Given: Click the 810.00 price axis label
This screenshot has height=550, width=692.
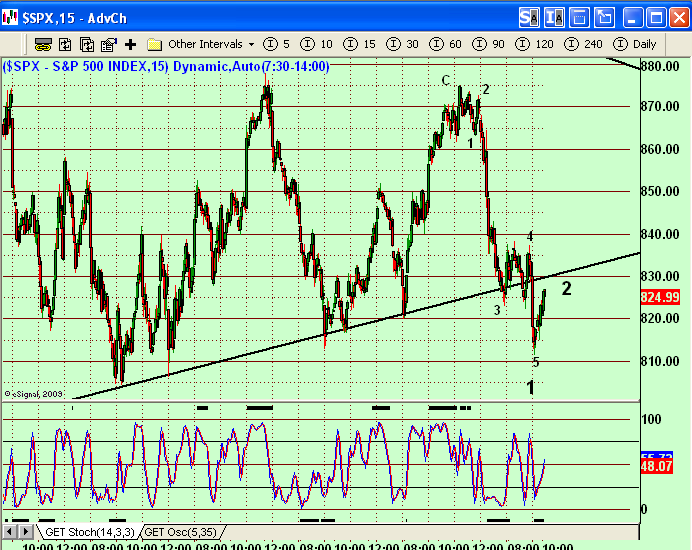Looking at the screenshot, I should point(660,362).
